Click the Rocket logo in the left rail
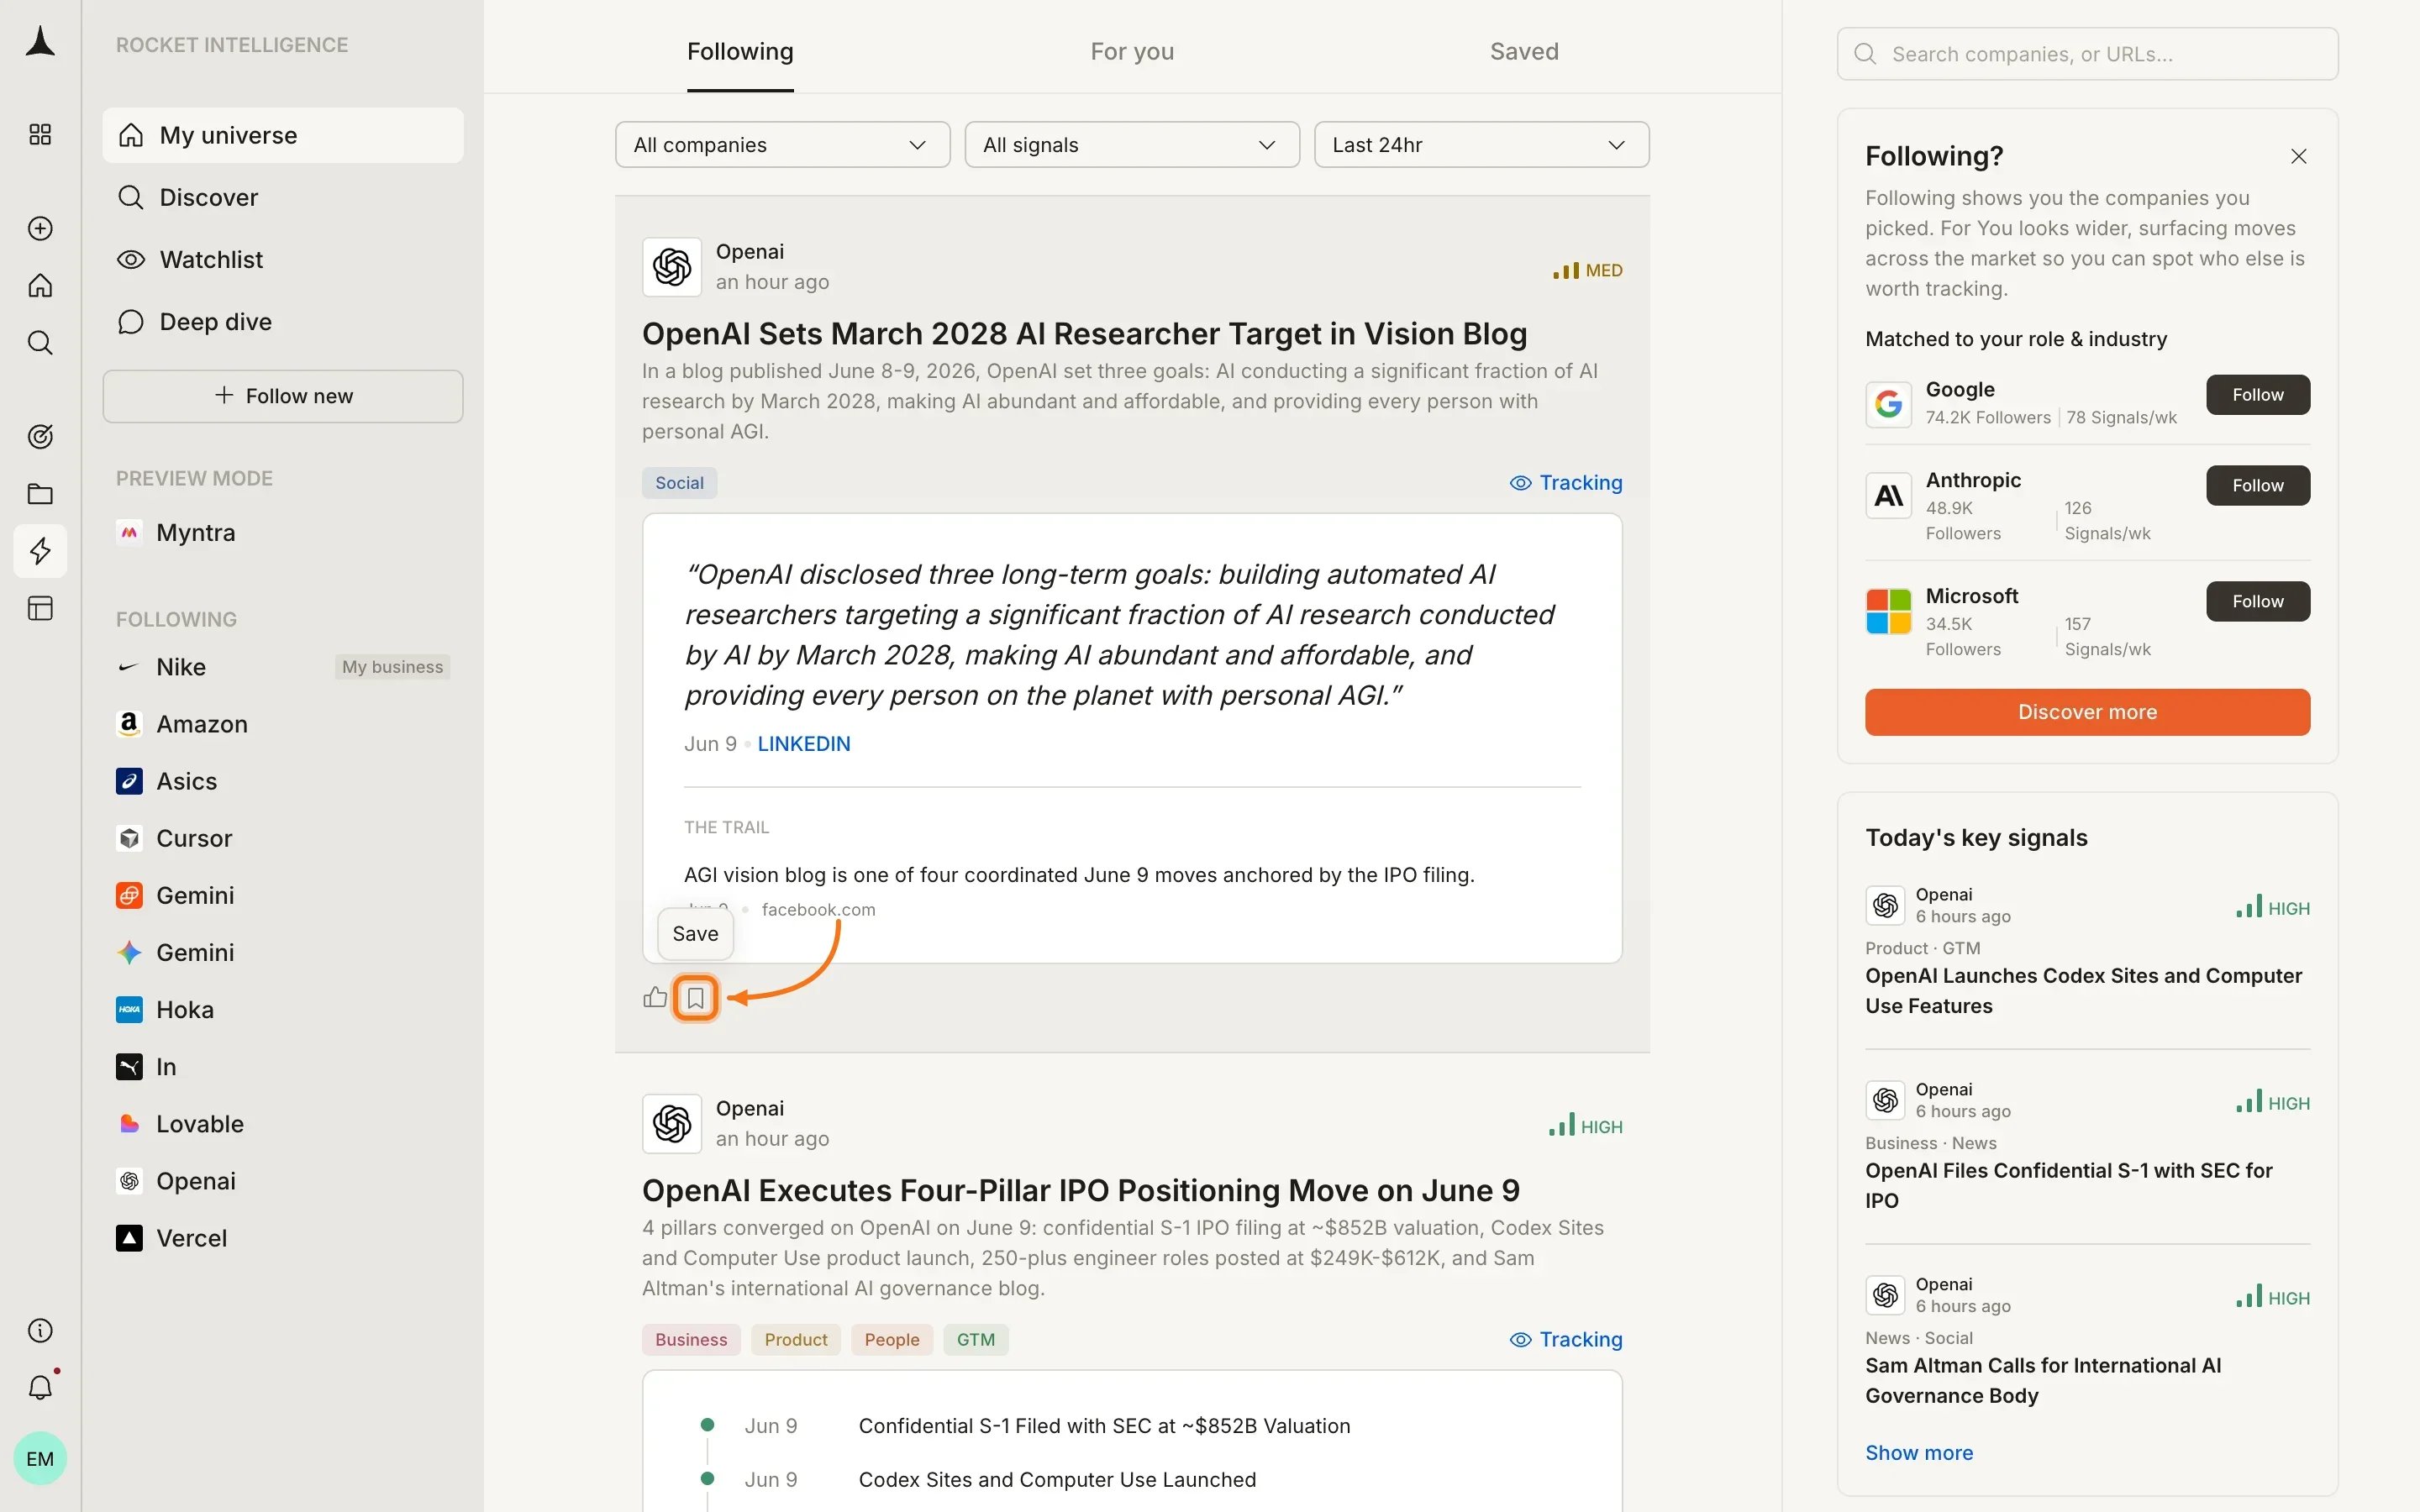The height and width of the screenshot is (1512, 2420). click(40, 42)
